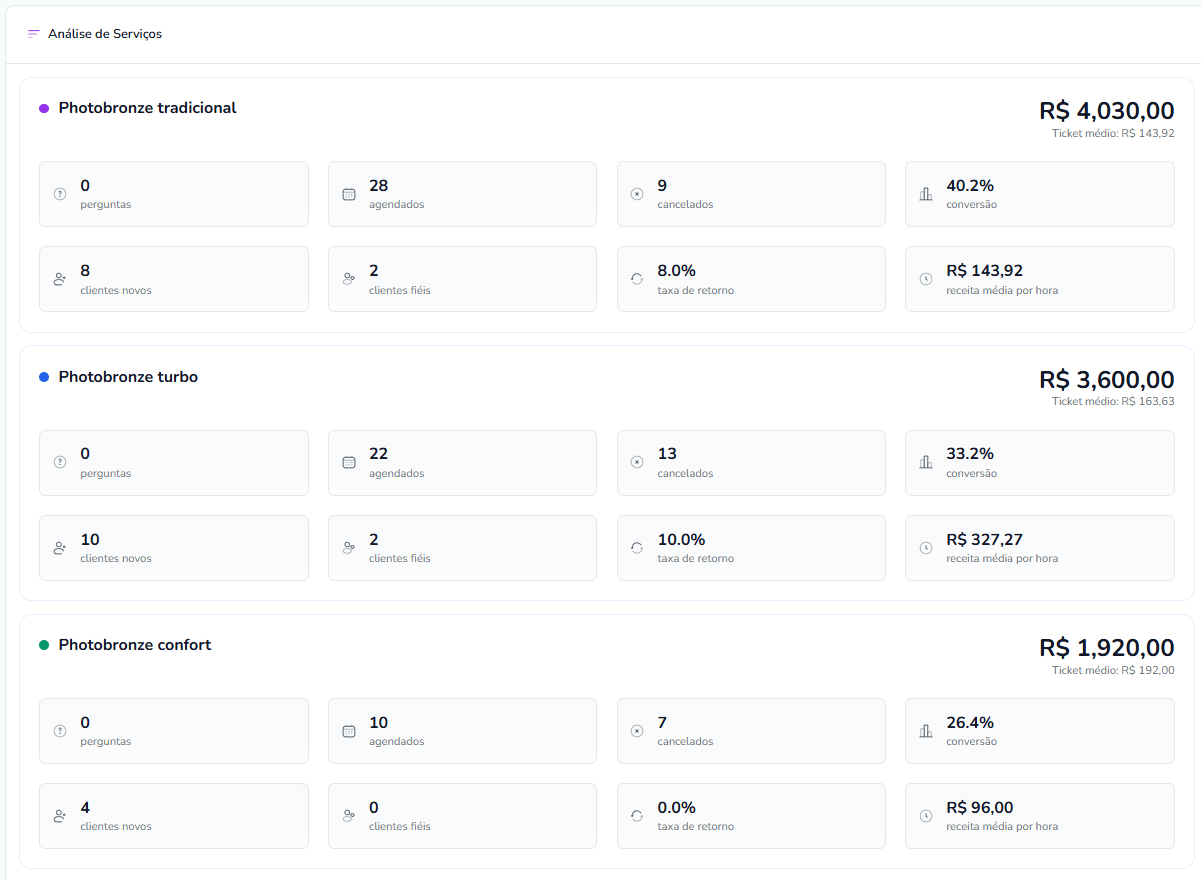
Task: Click loyal clients icon in Photobronze confort card
Action: (x=349, y=816)
